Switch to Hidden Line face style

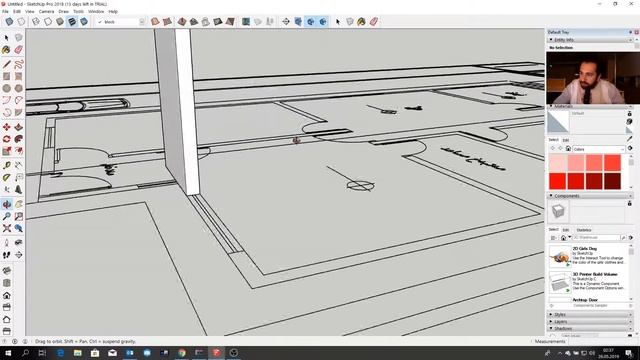pos(48,22)
